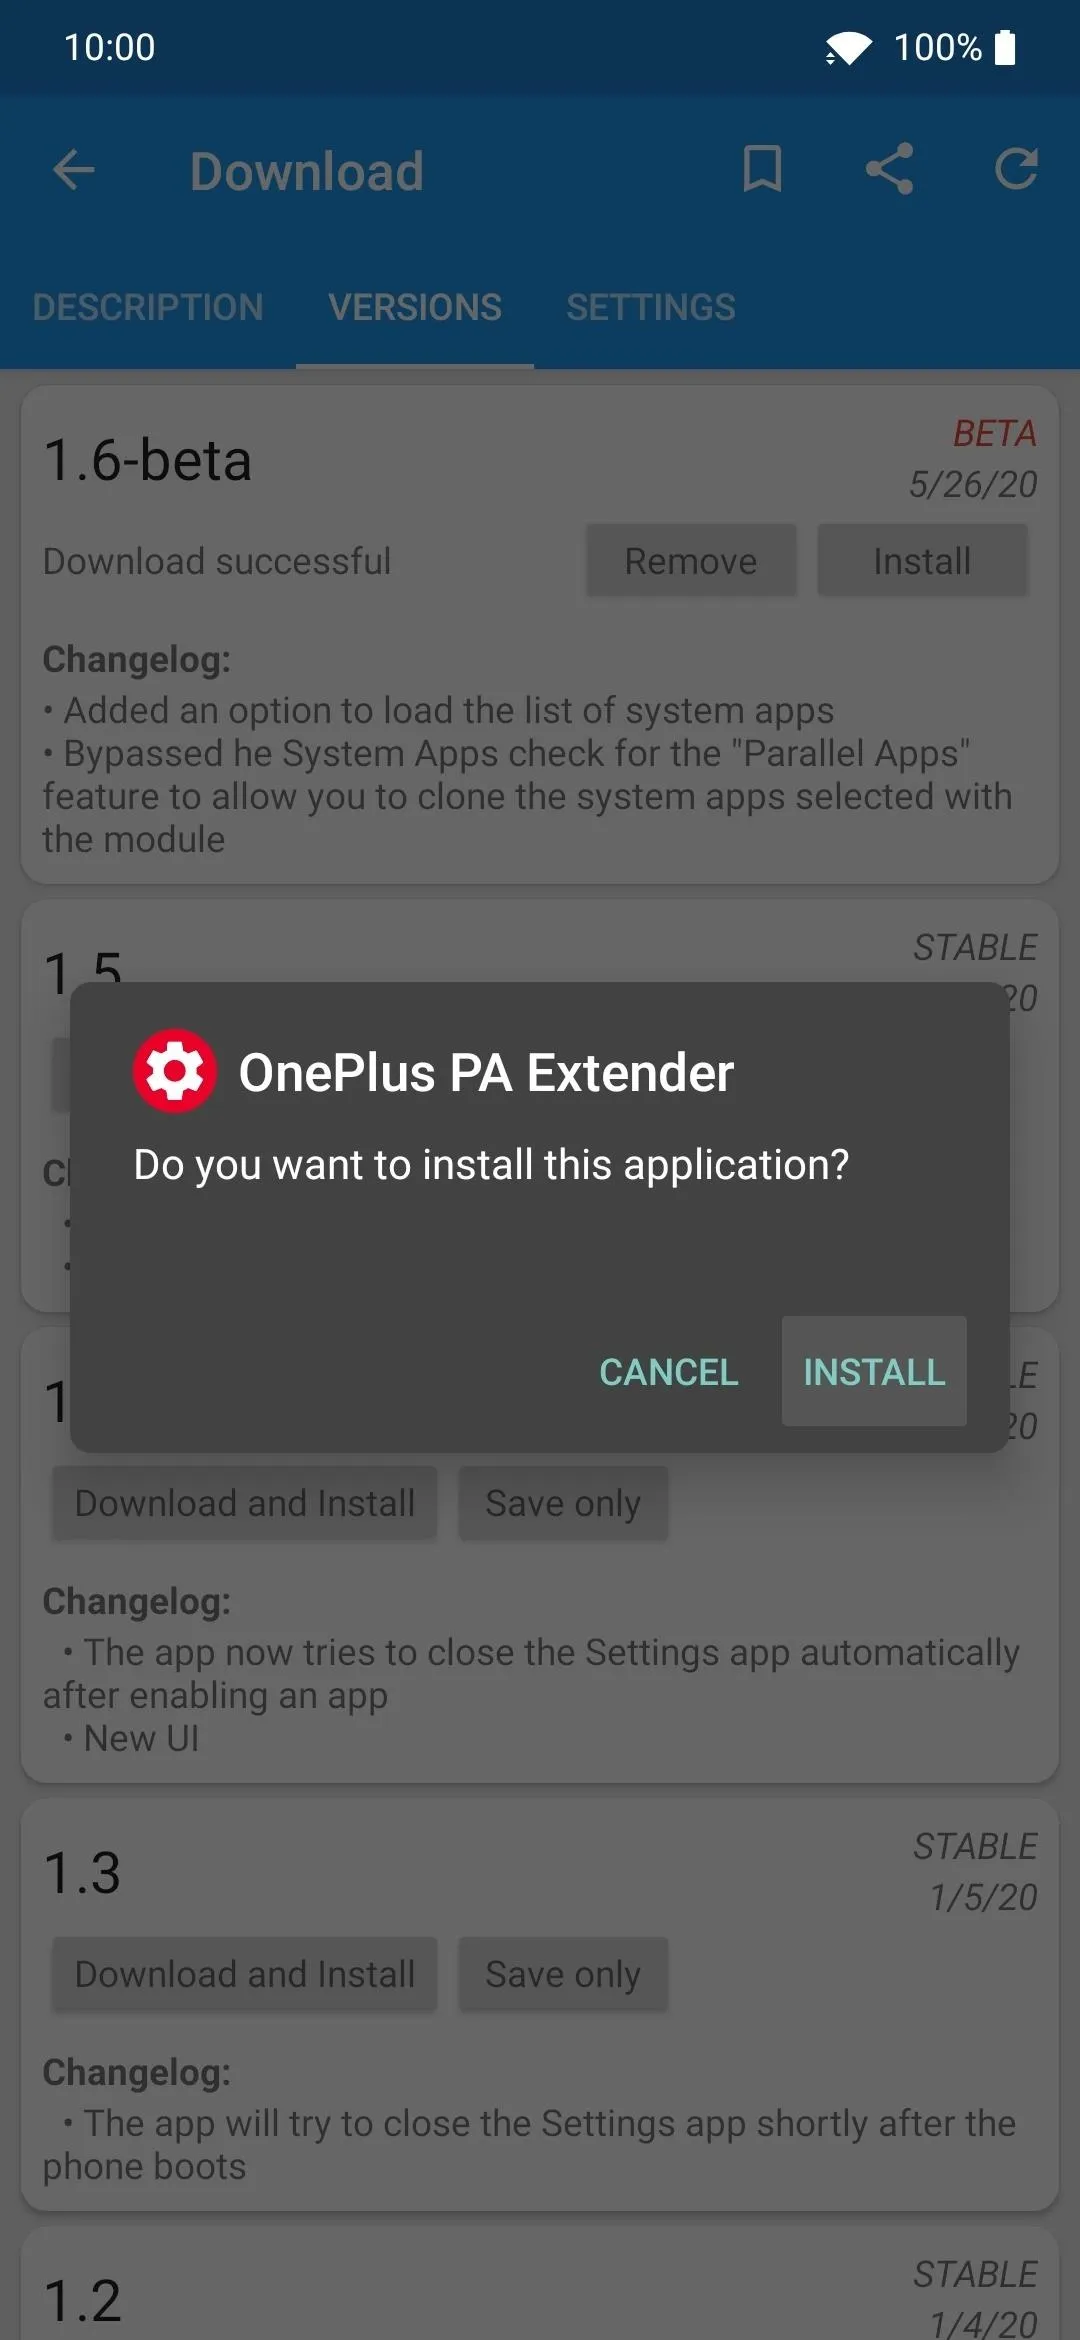
Task: Click Save only for version 1.3
Action: coord(563,1974)
